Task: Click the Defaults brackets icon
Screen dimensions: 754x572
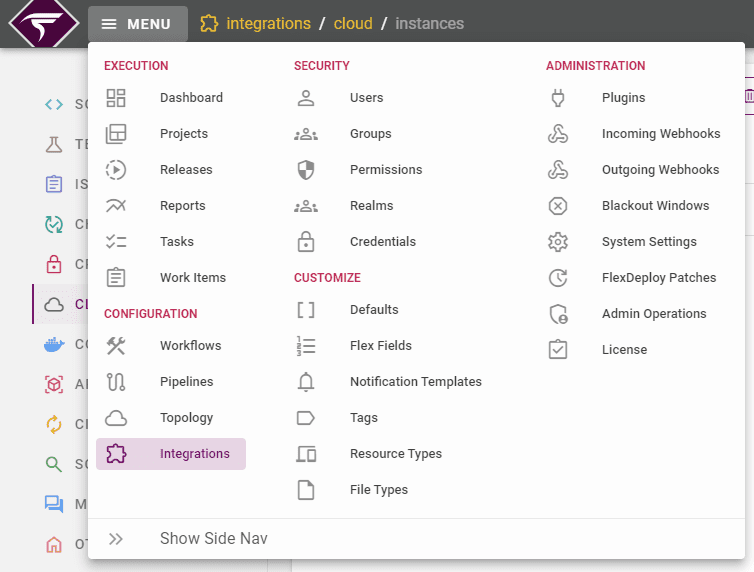Action: 306,310
